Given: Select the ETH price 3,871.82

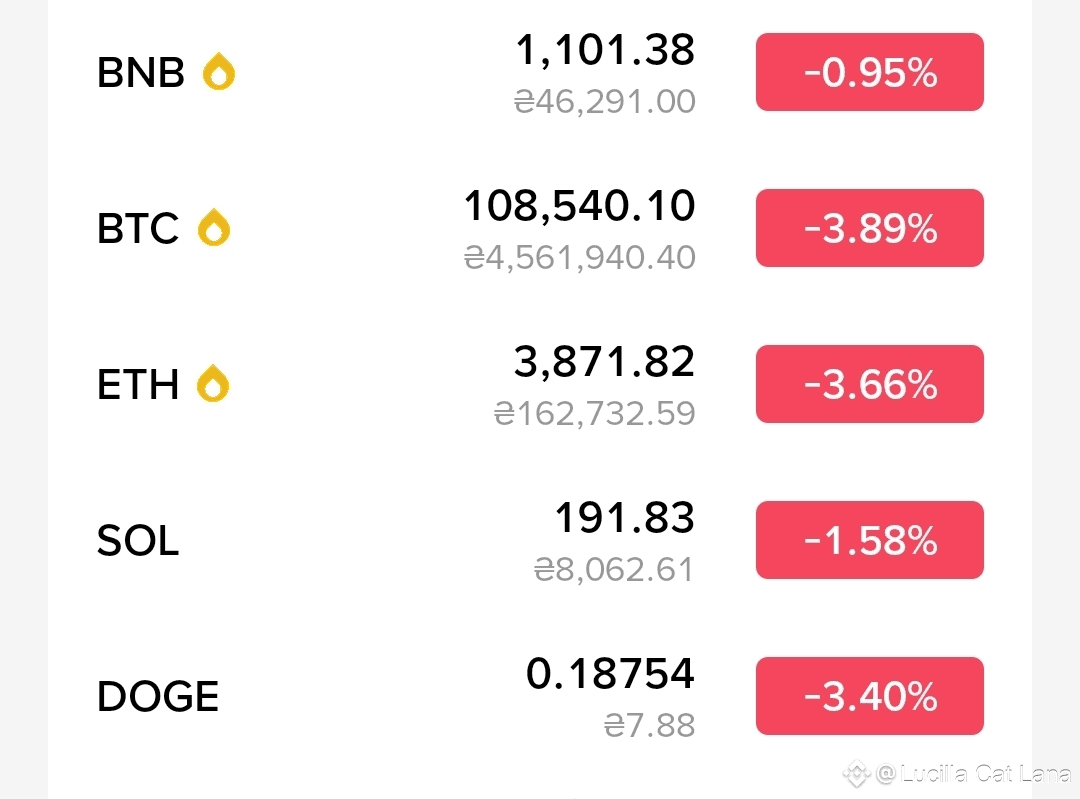Looking at the screenshot, I should tap(604, 362).
